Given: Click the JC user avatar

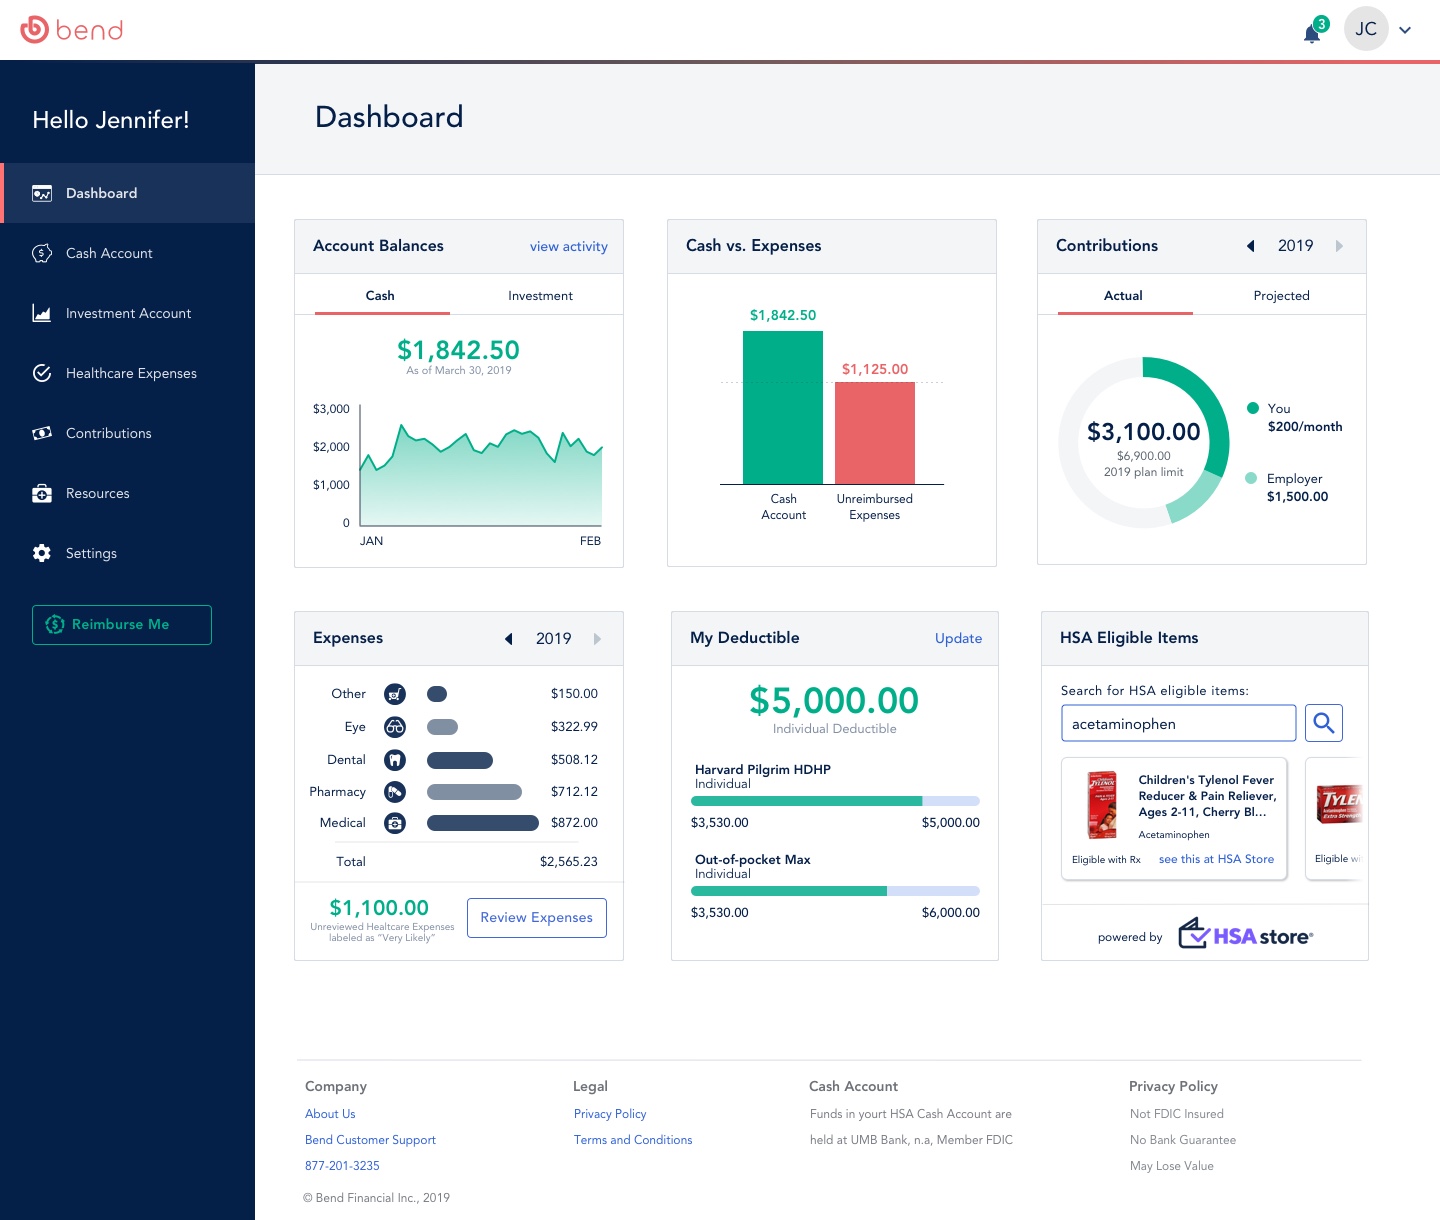Looking at the screenshot, I should 1366,29.
